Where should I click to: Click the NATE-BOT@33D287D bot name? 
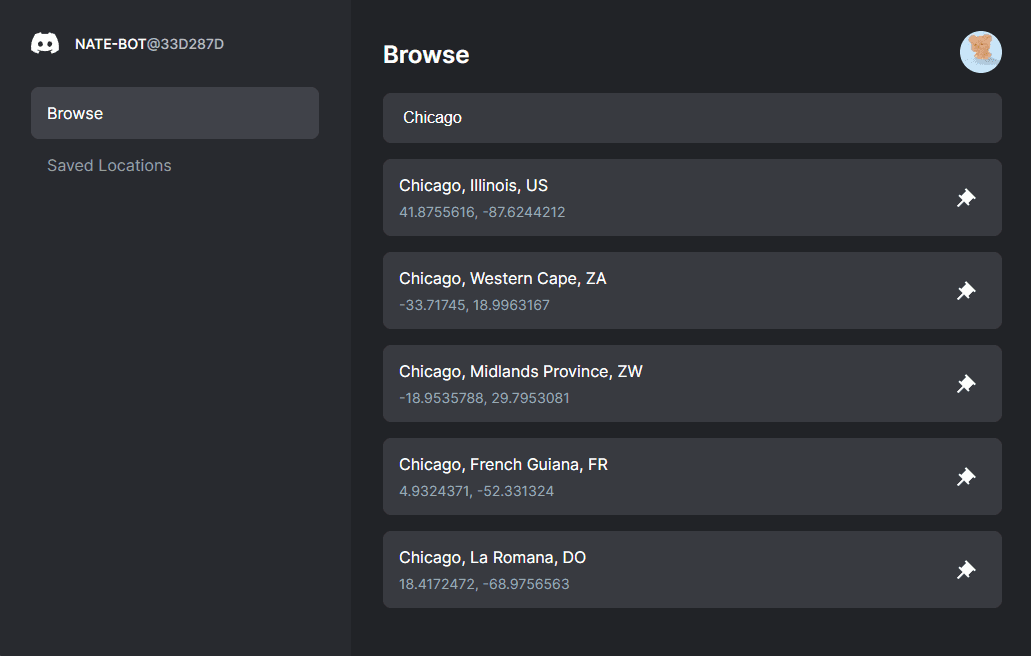click(148, 43)
